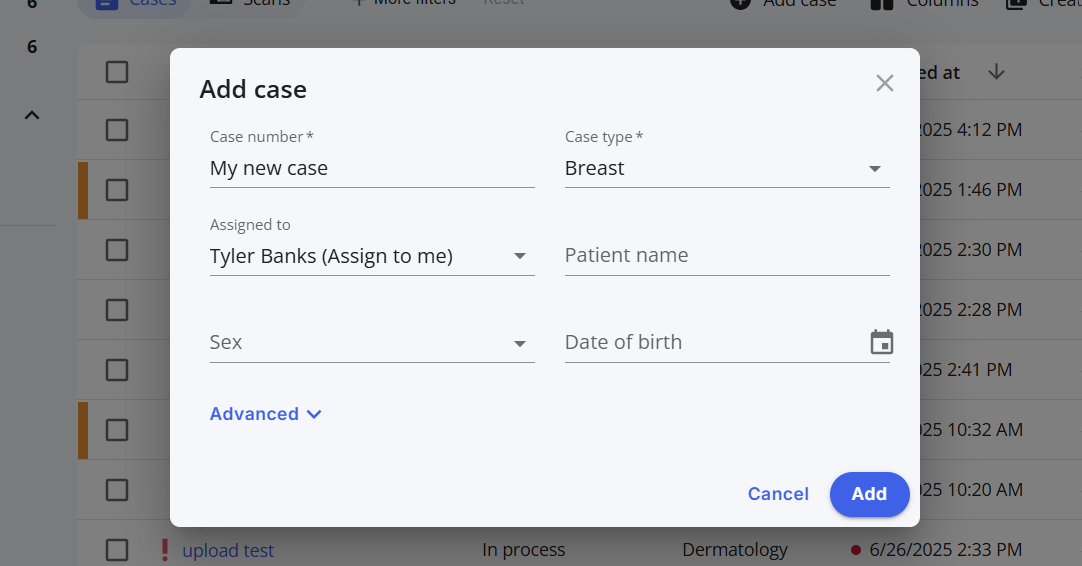The image size is (1082, 566).
Task: Open the Case type dropdown showing Breast
Action: click(x=727, y=168)
